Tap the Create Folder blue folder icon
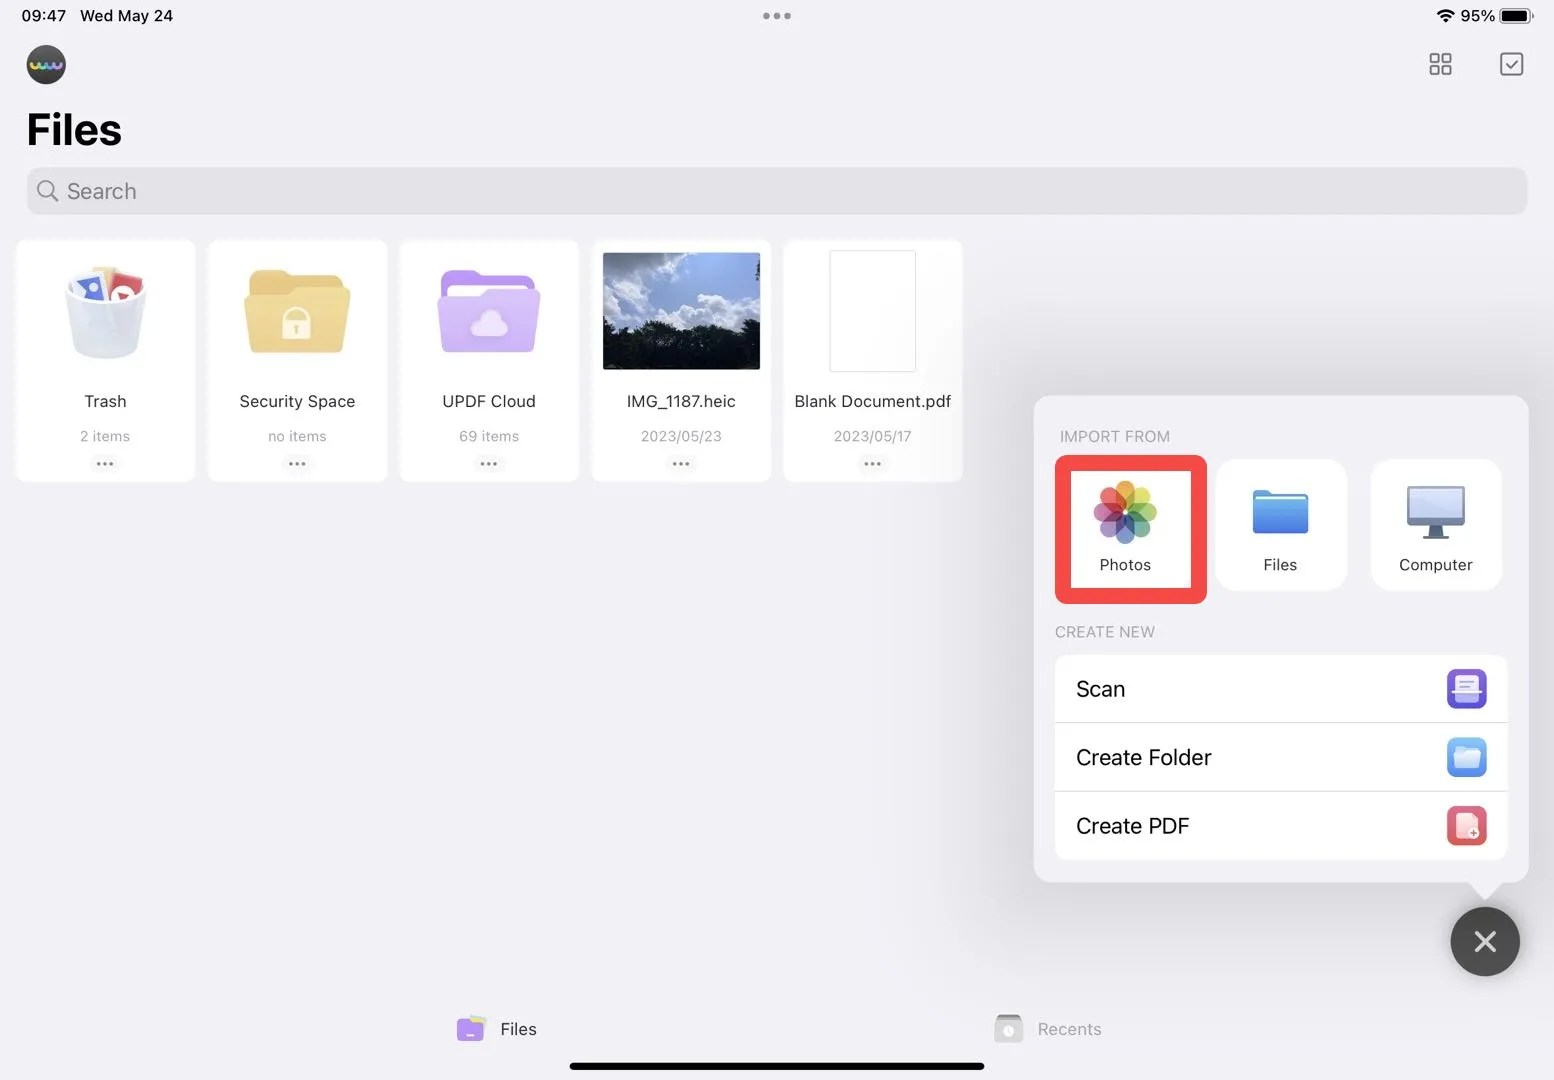Image resolution: width=1554 pixels, height=1080 pixels. pos(1466,757)
